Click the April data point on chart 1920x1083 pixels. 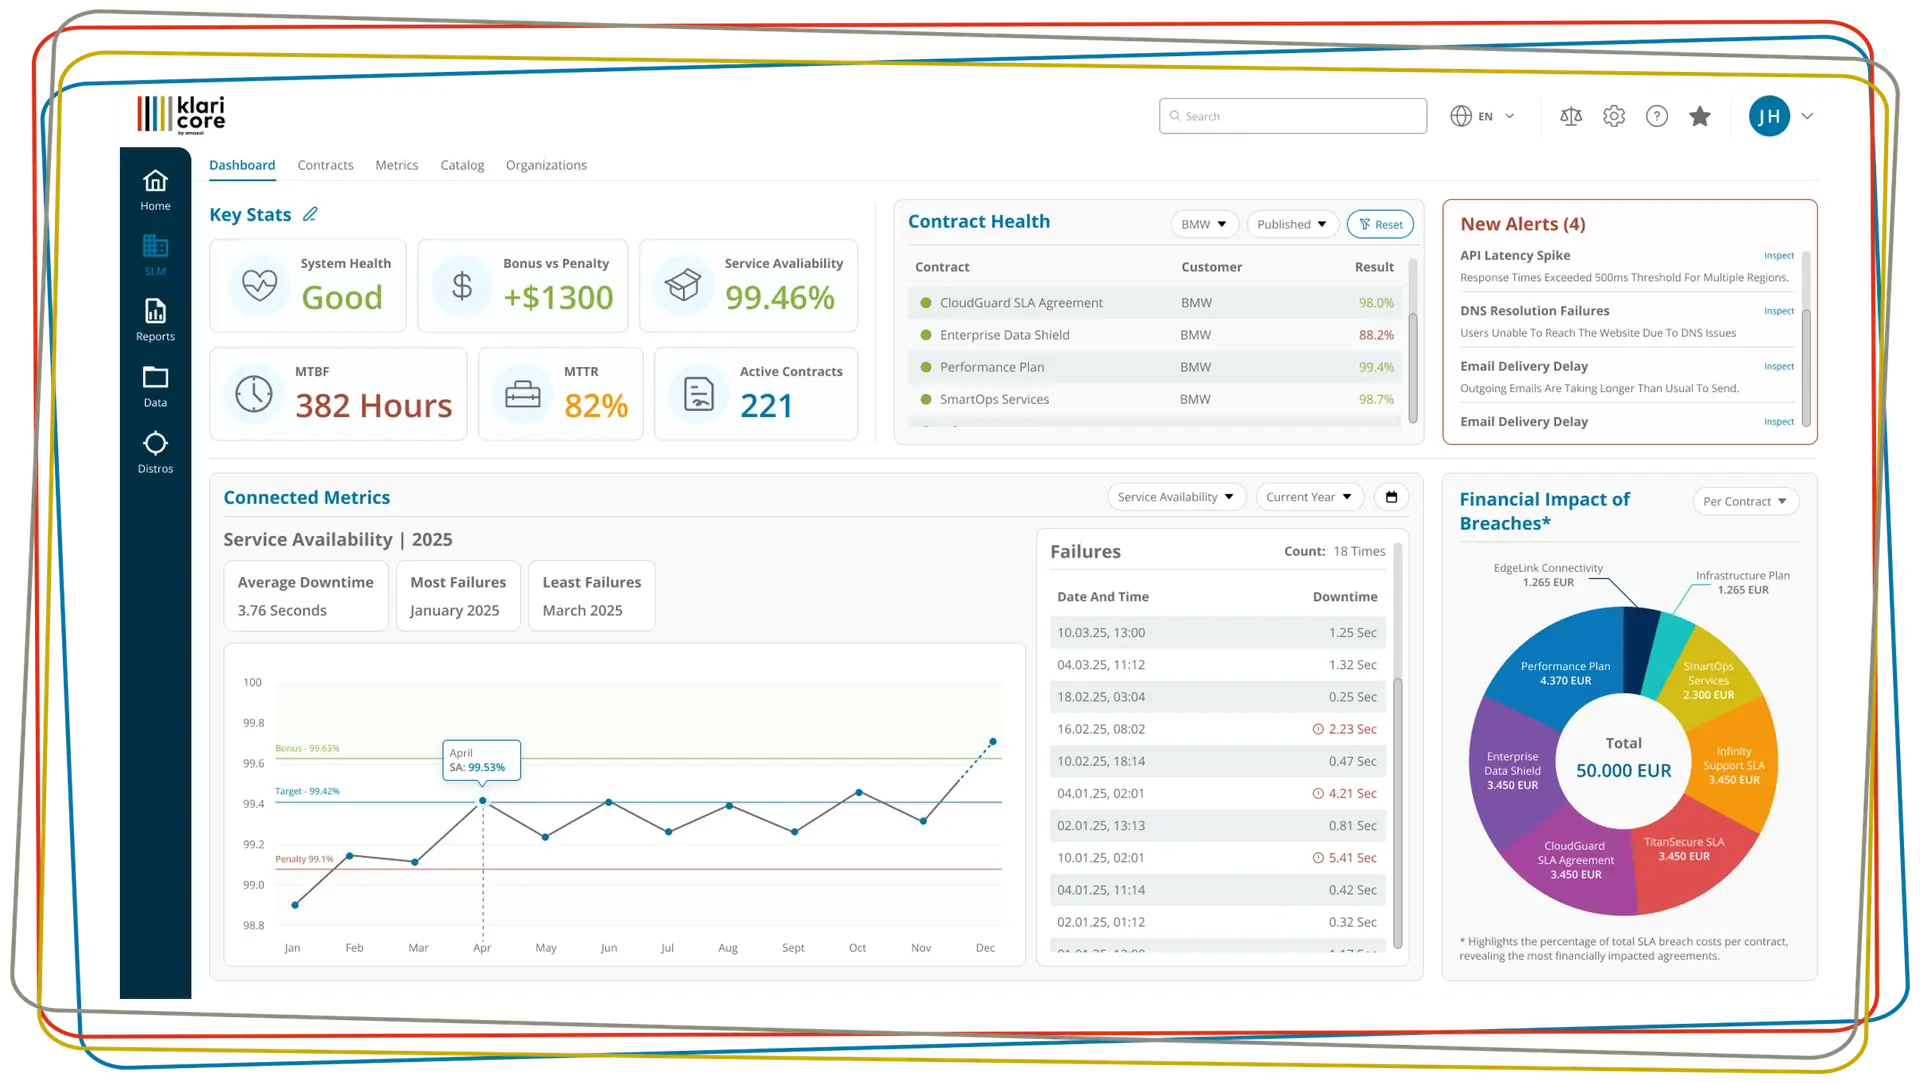(482, 800)
